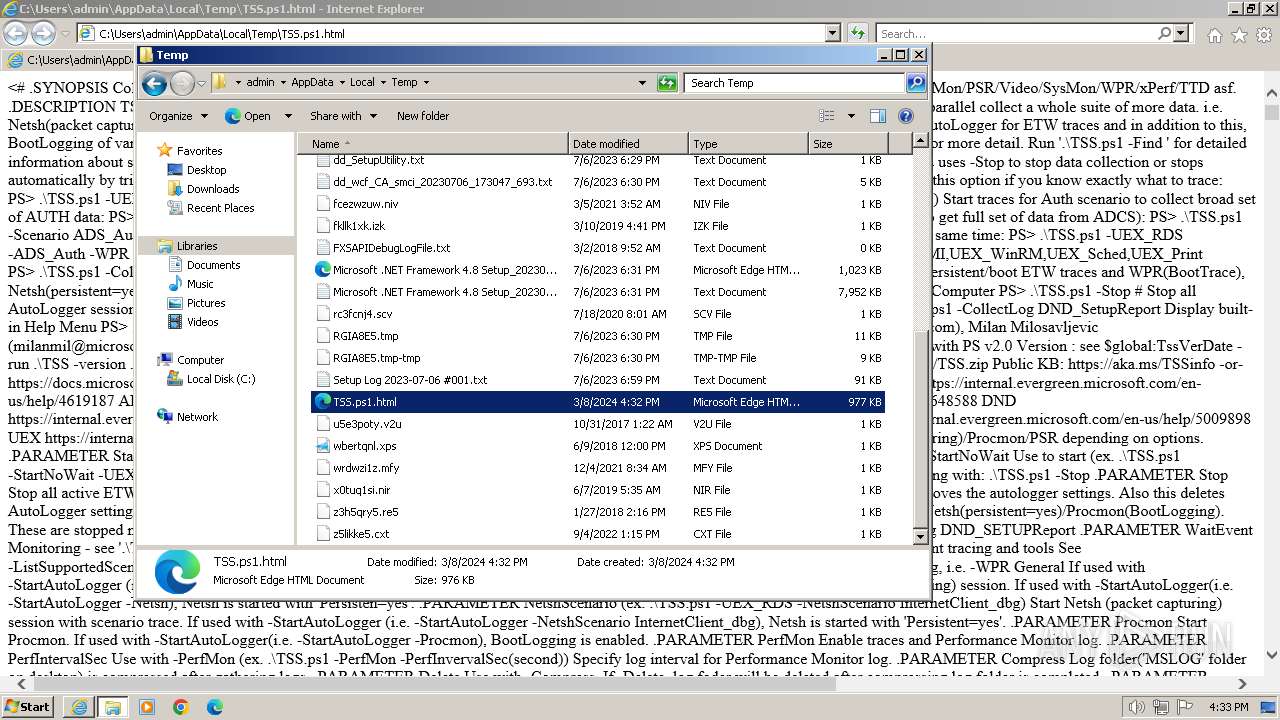Select file RGIA8E5.tmp-tmp
This screenshot has height=720, width=1280.
(376, 358)
